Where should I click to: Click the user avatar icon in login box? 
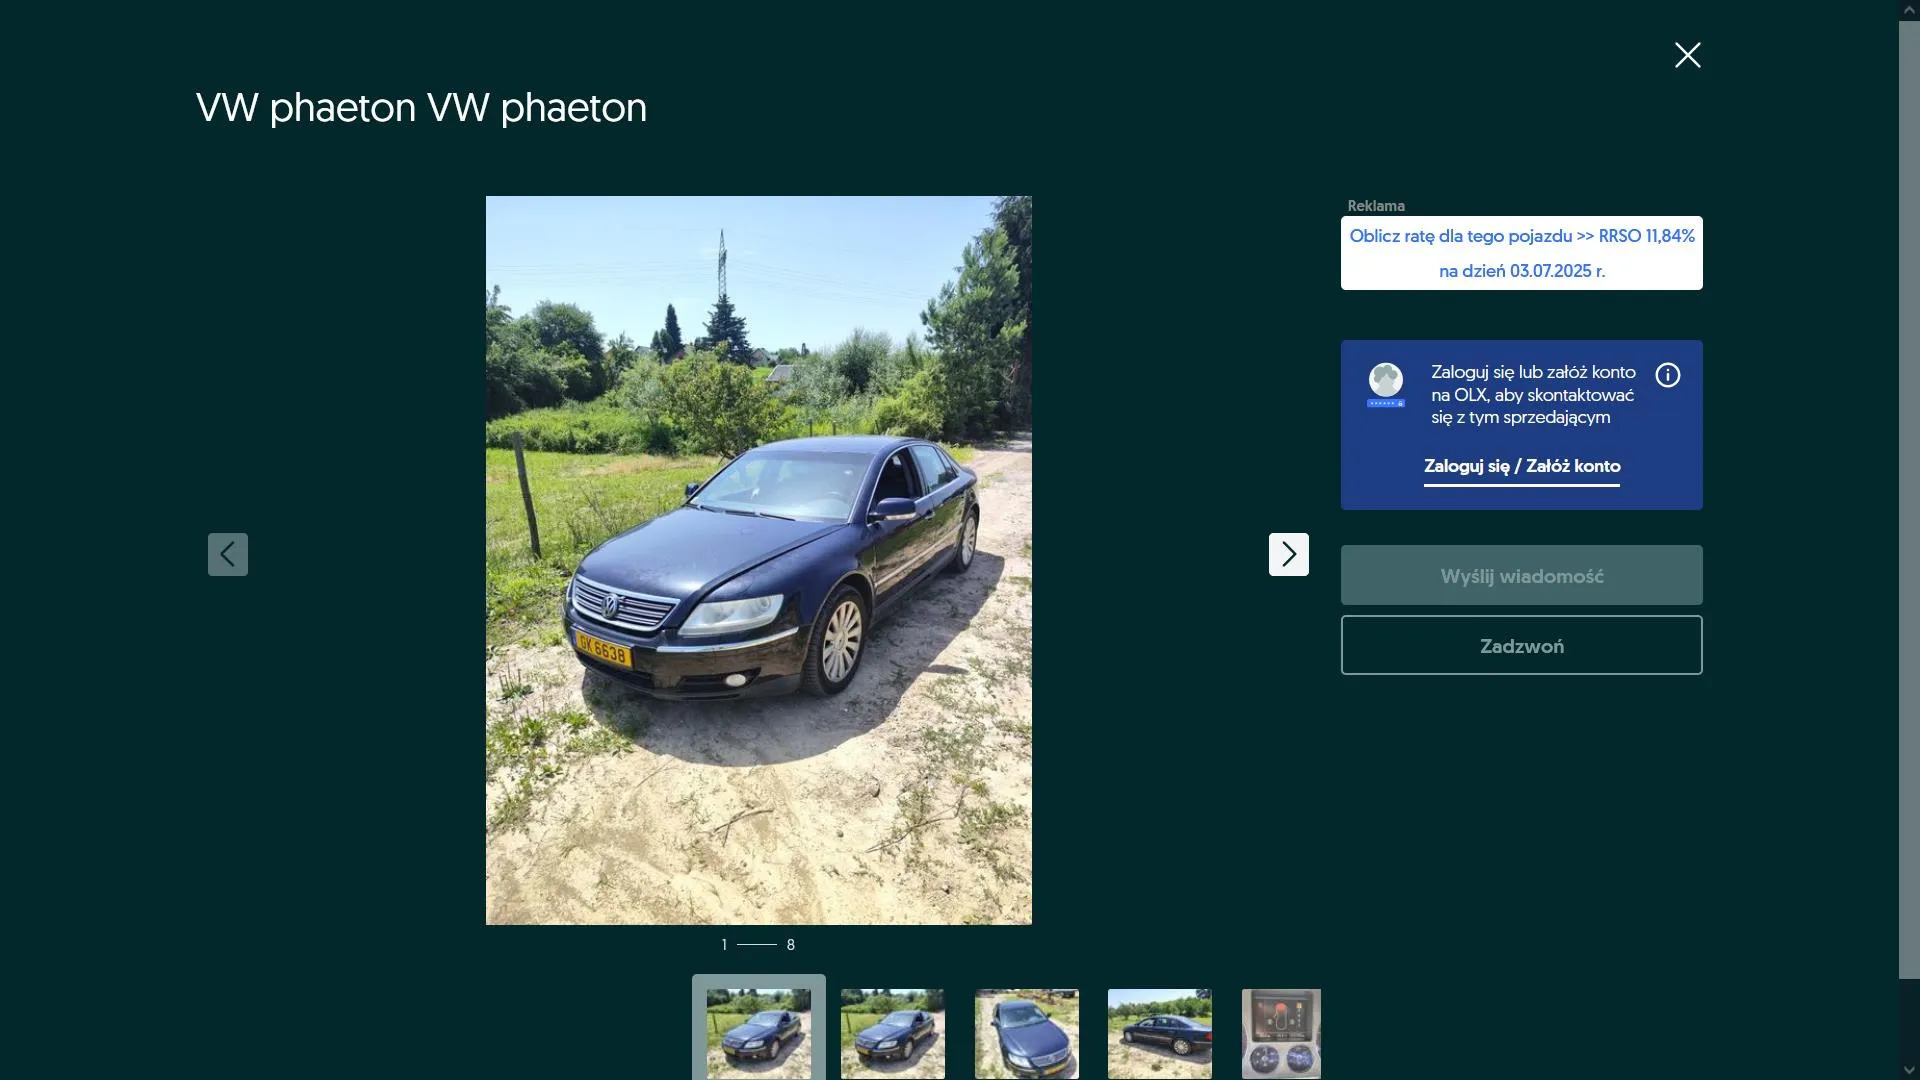click(x=1385, y=385)
